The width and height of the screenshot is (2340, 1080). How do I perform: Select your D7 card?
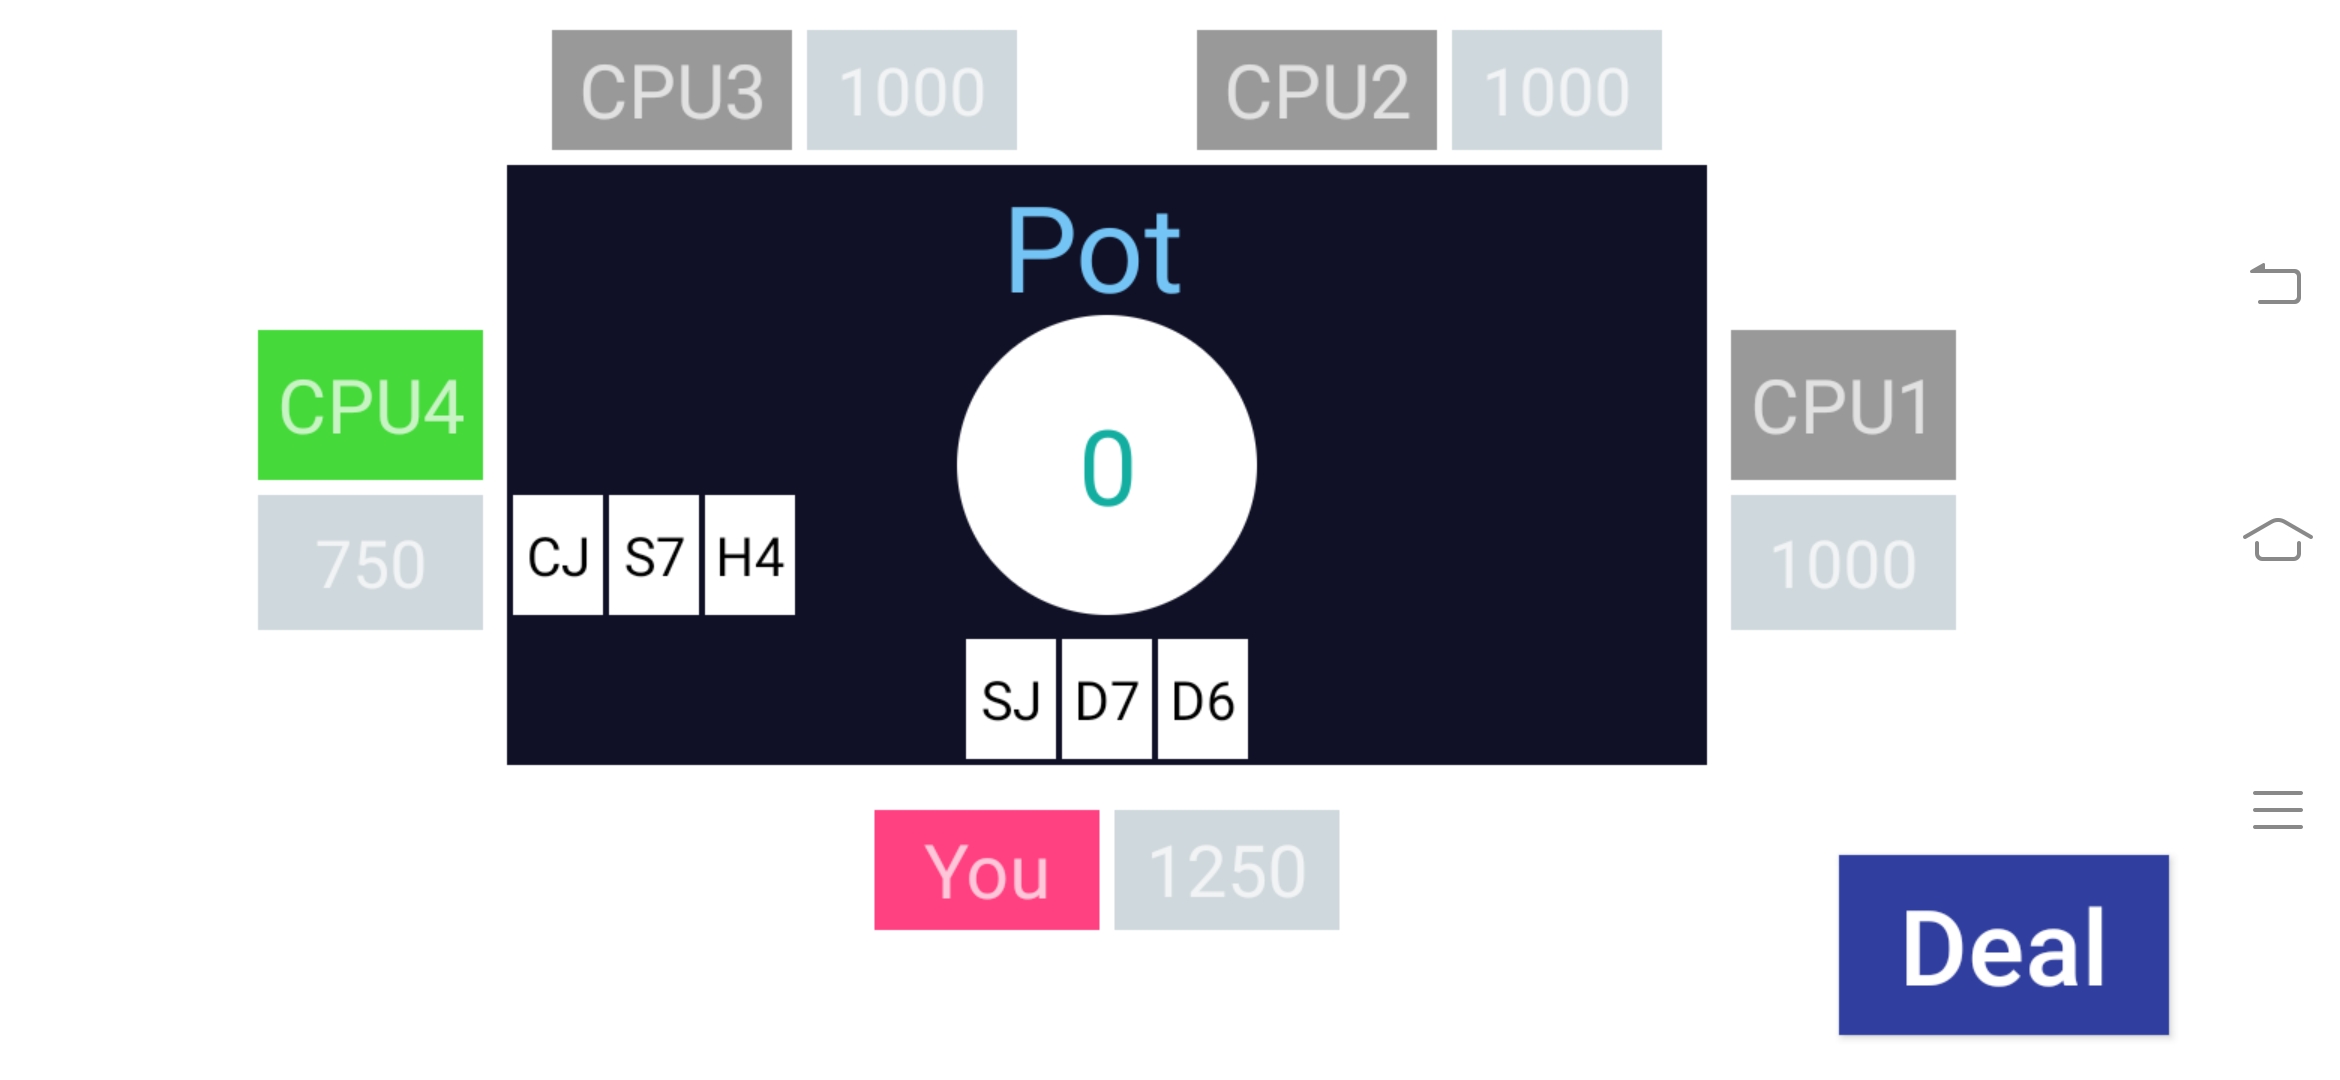[1106, 700]
